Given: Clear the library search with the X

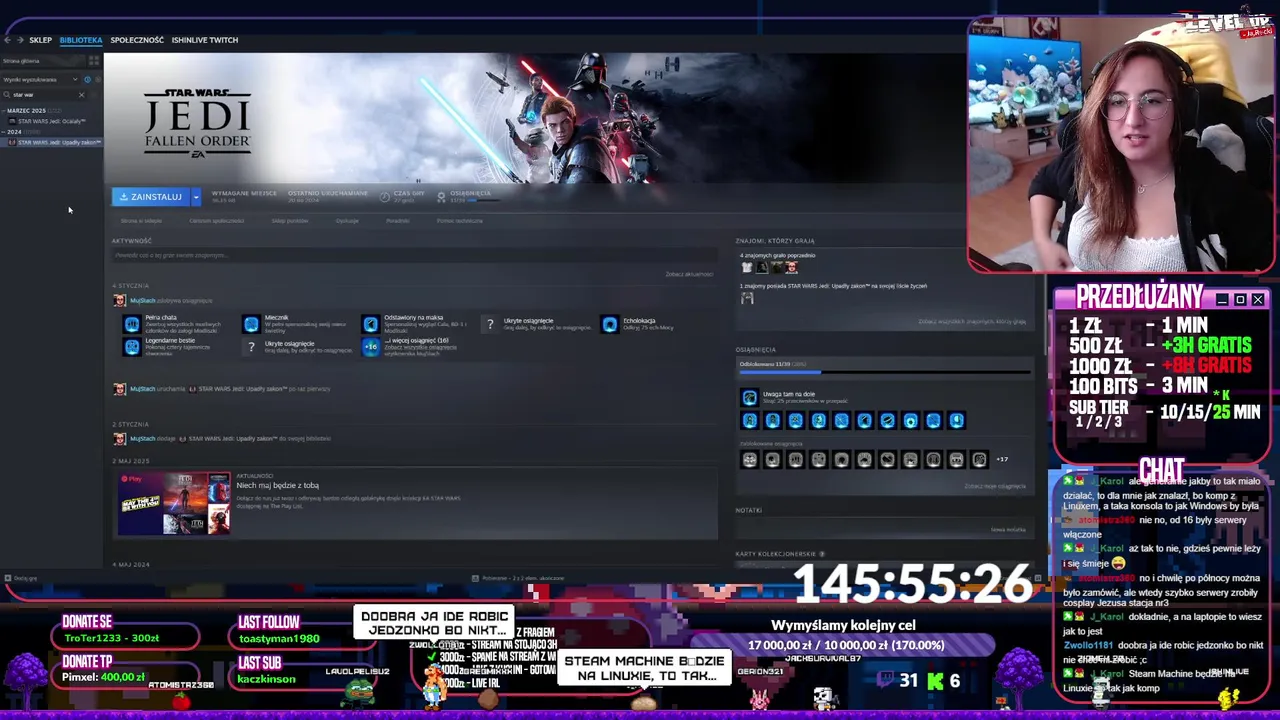Looking at the screenshot, I should pos(82,95).
